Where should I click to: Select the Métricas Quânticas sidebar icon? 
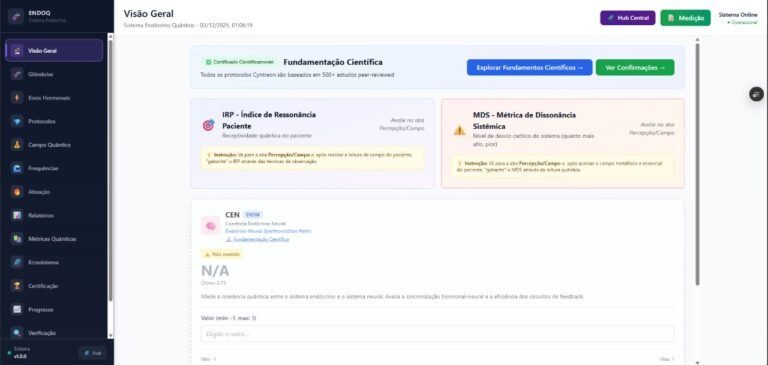(17, 239)
